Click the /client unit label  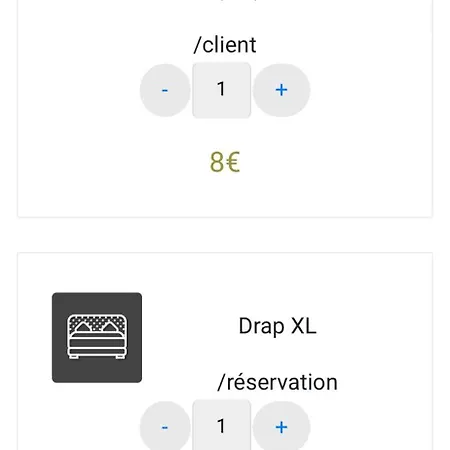[x=225, y=45]
